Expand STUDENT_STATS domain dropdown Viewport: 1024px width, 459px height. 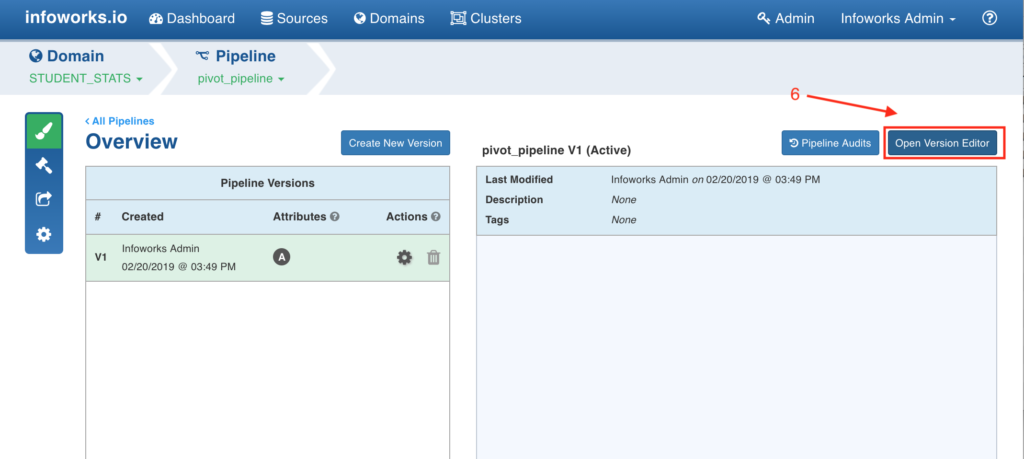click(x=86, y=79)
